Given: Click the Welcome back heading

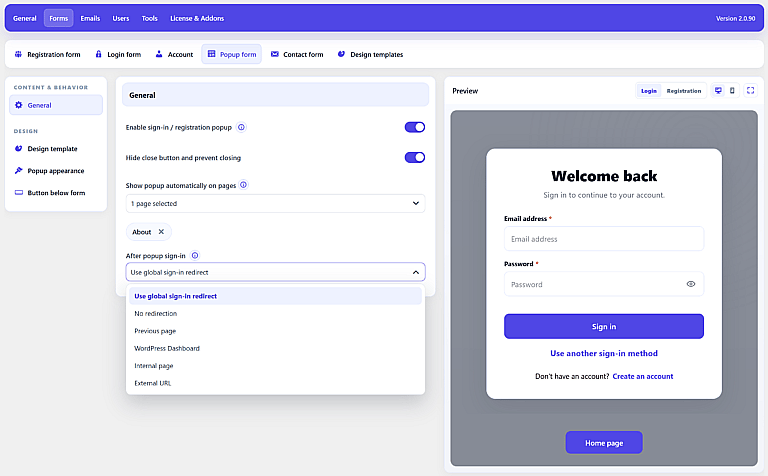Looking at the screenshot, I should (x=604, y=176).
